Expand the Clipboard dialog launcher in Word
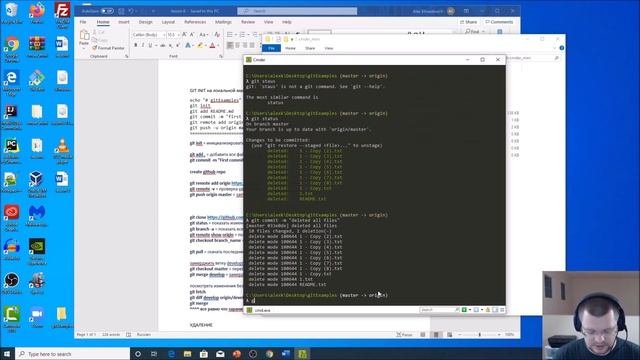 tap(127, 56)
